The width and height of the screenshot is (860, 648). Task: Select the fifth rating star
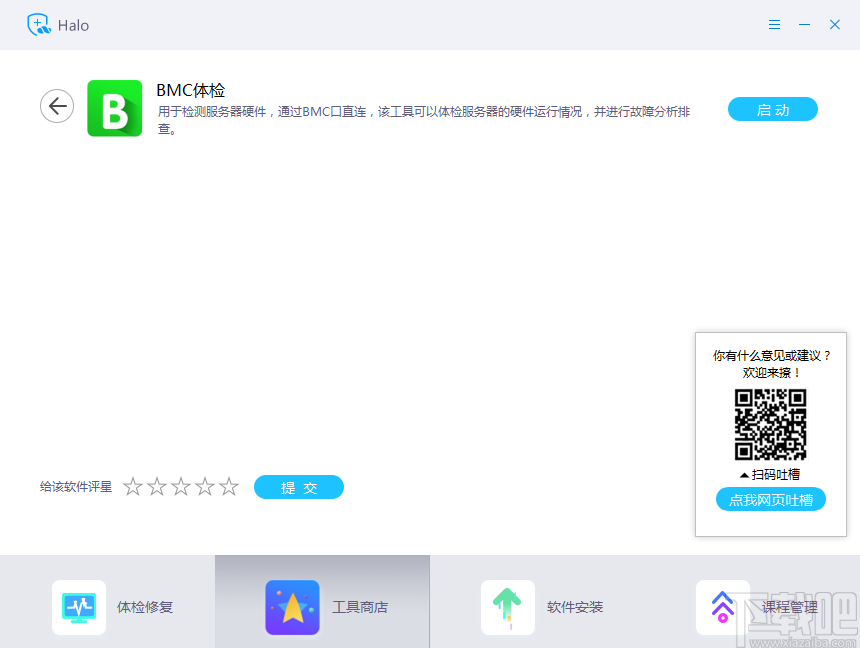pos(229,487)
